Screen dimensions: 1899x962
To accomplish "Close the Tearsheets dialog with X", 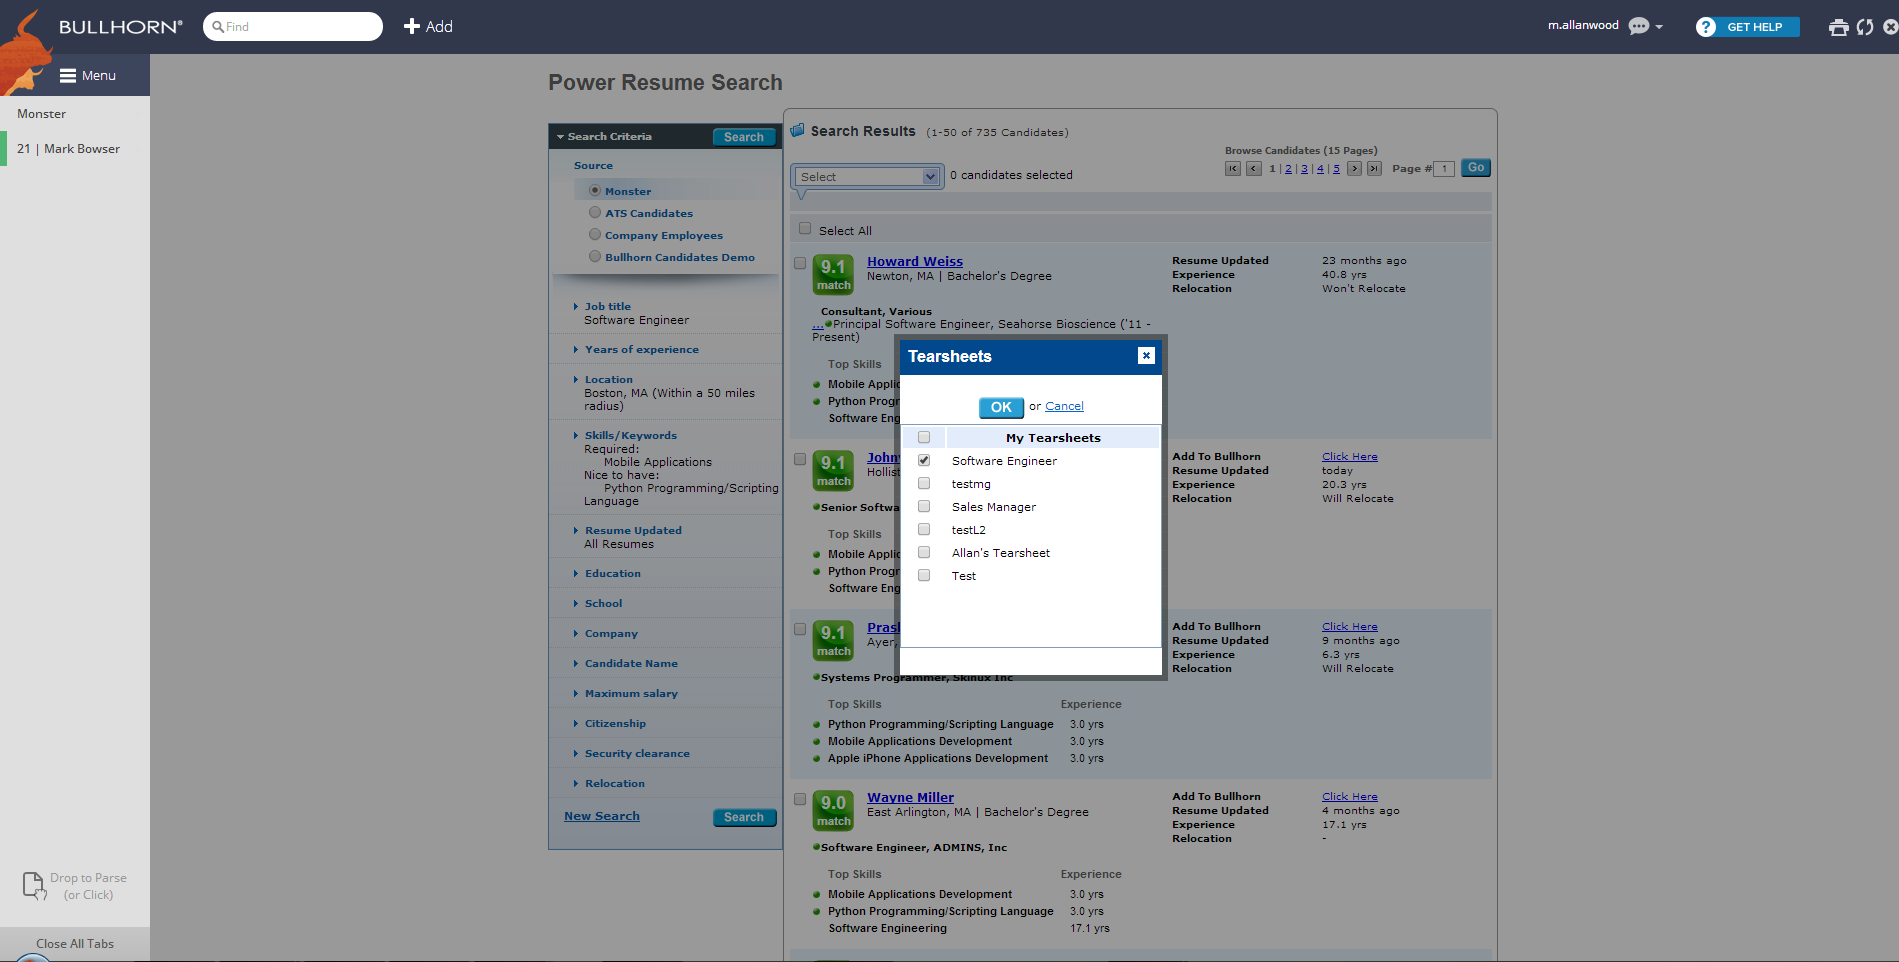I will pos(1146,356).
